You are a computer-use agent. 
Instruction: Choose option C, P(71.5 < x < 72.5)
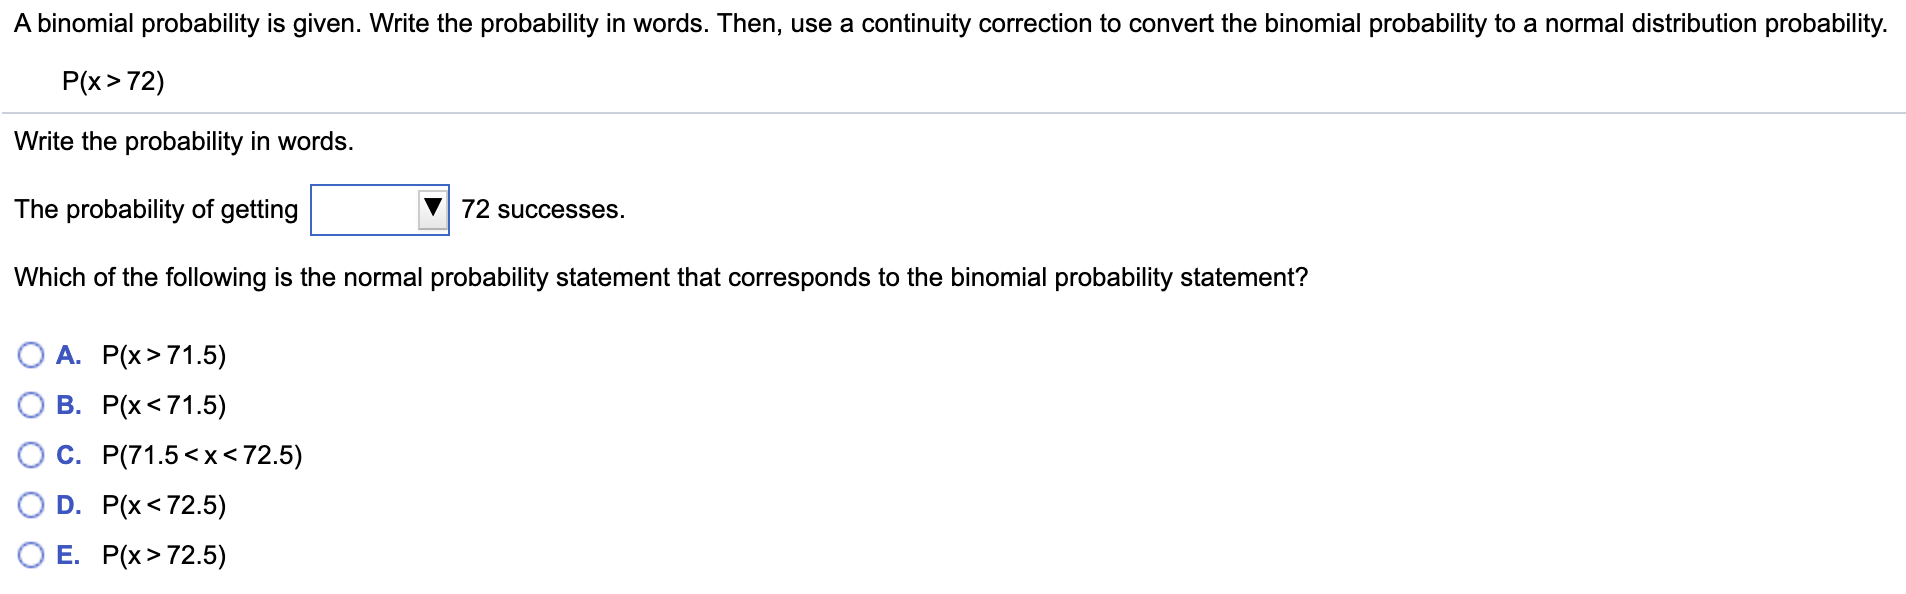pyautogui.click(x=30, y=455)
